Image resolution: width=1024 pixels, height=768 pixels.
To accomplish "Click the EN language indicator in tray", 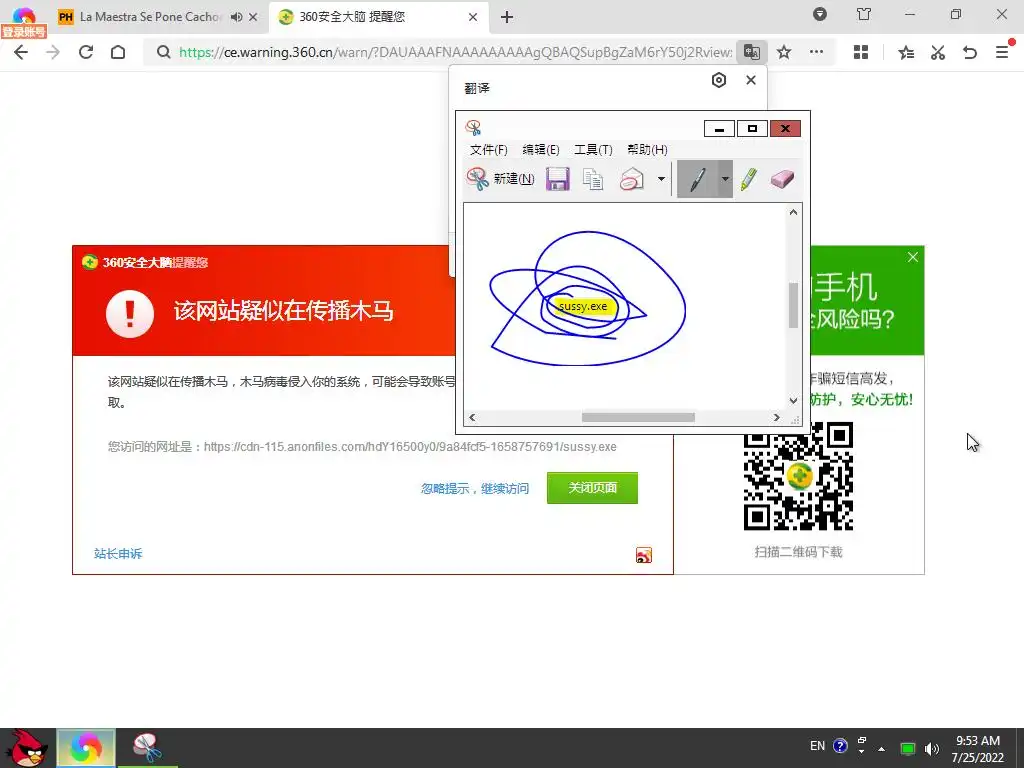I will click(818, 746).
